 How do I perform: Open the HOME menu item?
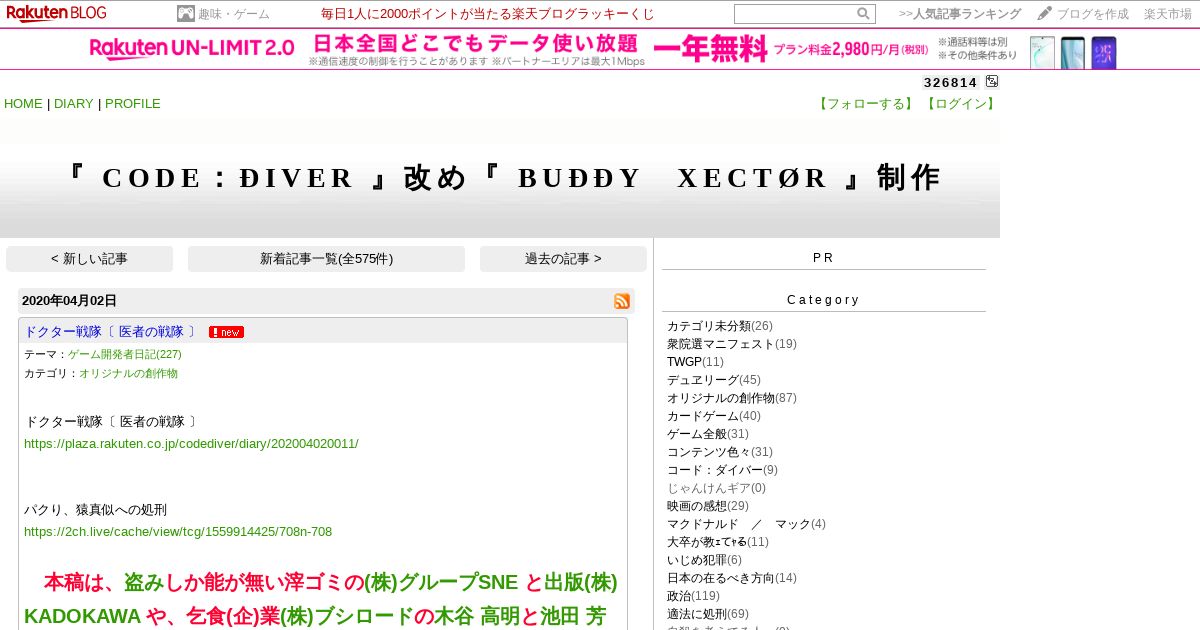tap(23, 104)
